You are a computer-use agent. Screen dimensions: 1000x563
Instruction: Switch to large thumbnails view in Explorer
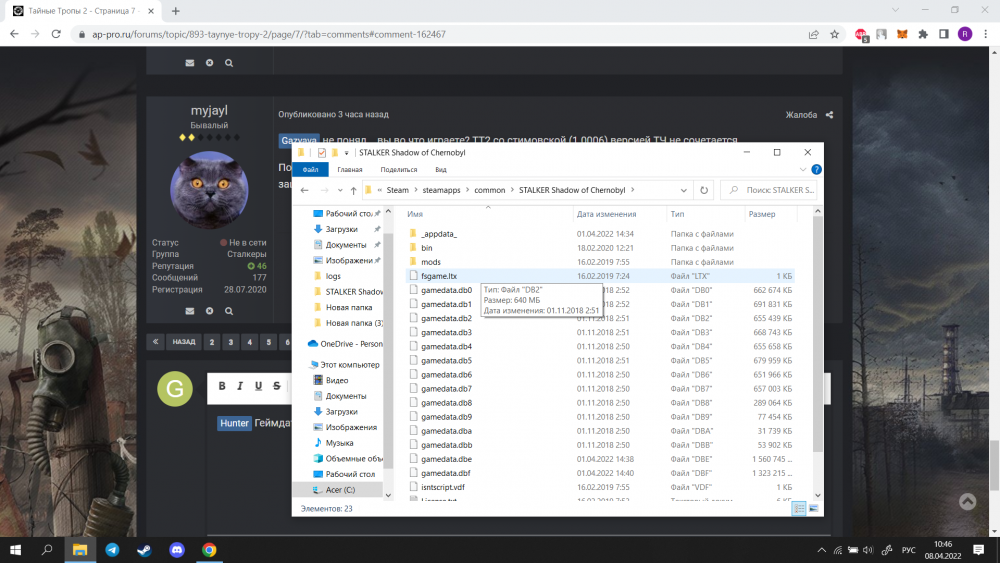click(x=813, y=509)
